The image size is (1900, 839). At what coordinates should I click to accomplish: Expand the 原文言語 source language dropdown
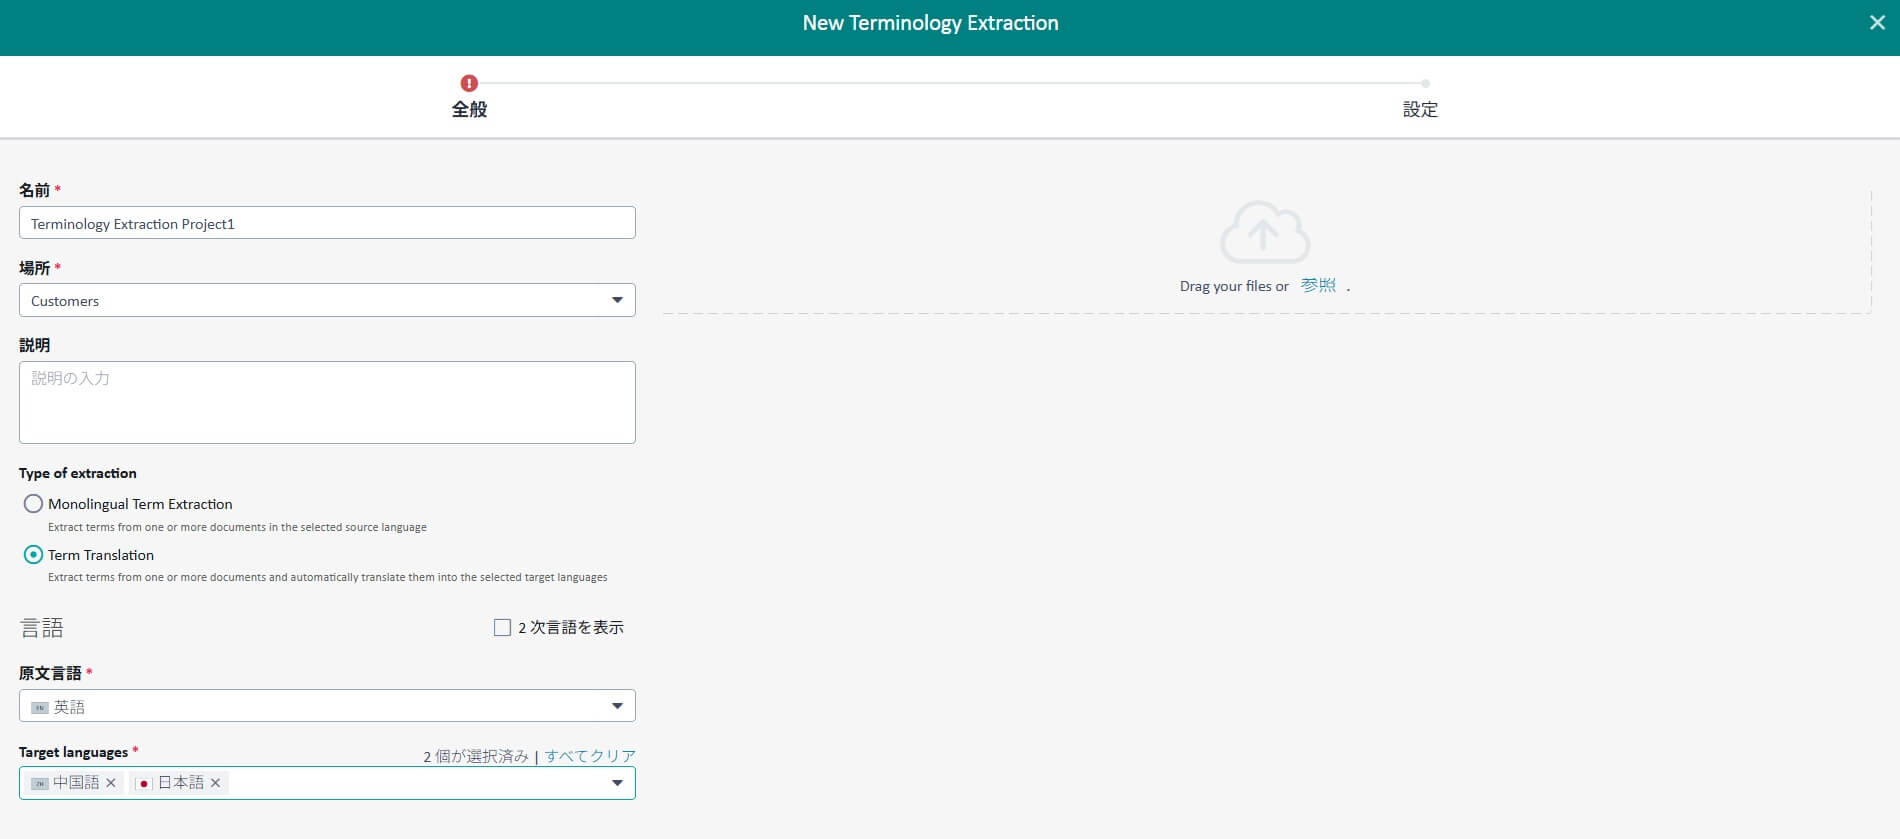[x=617, y=706]
